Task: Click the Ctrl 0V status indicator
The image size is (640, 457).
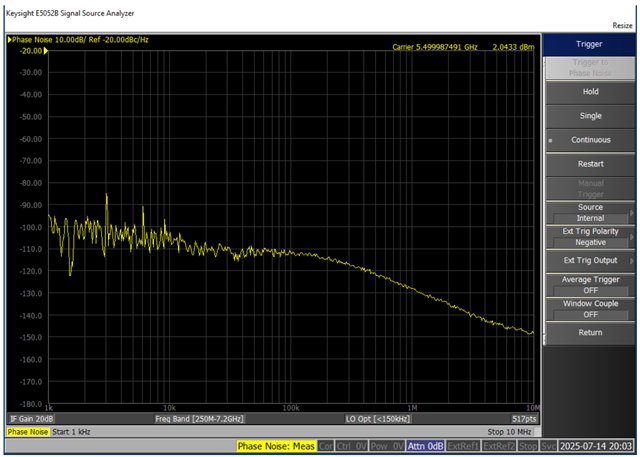Action: [351, 446]
